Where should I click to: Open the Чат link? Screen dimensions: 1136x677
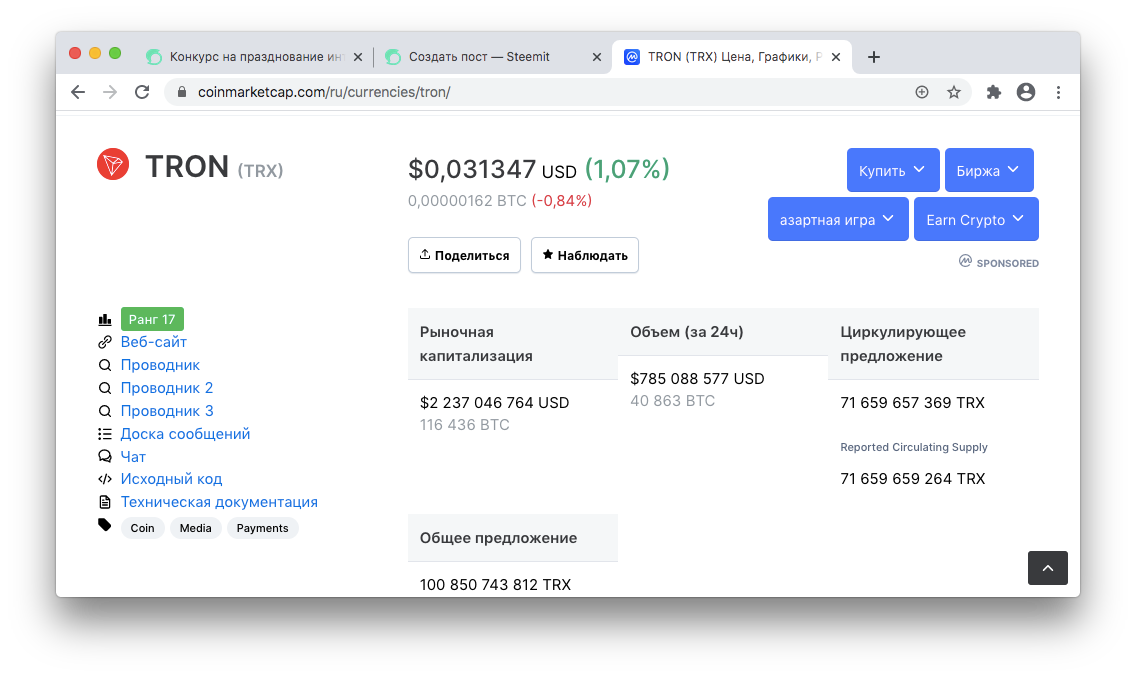[133, 457]
